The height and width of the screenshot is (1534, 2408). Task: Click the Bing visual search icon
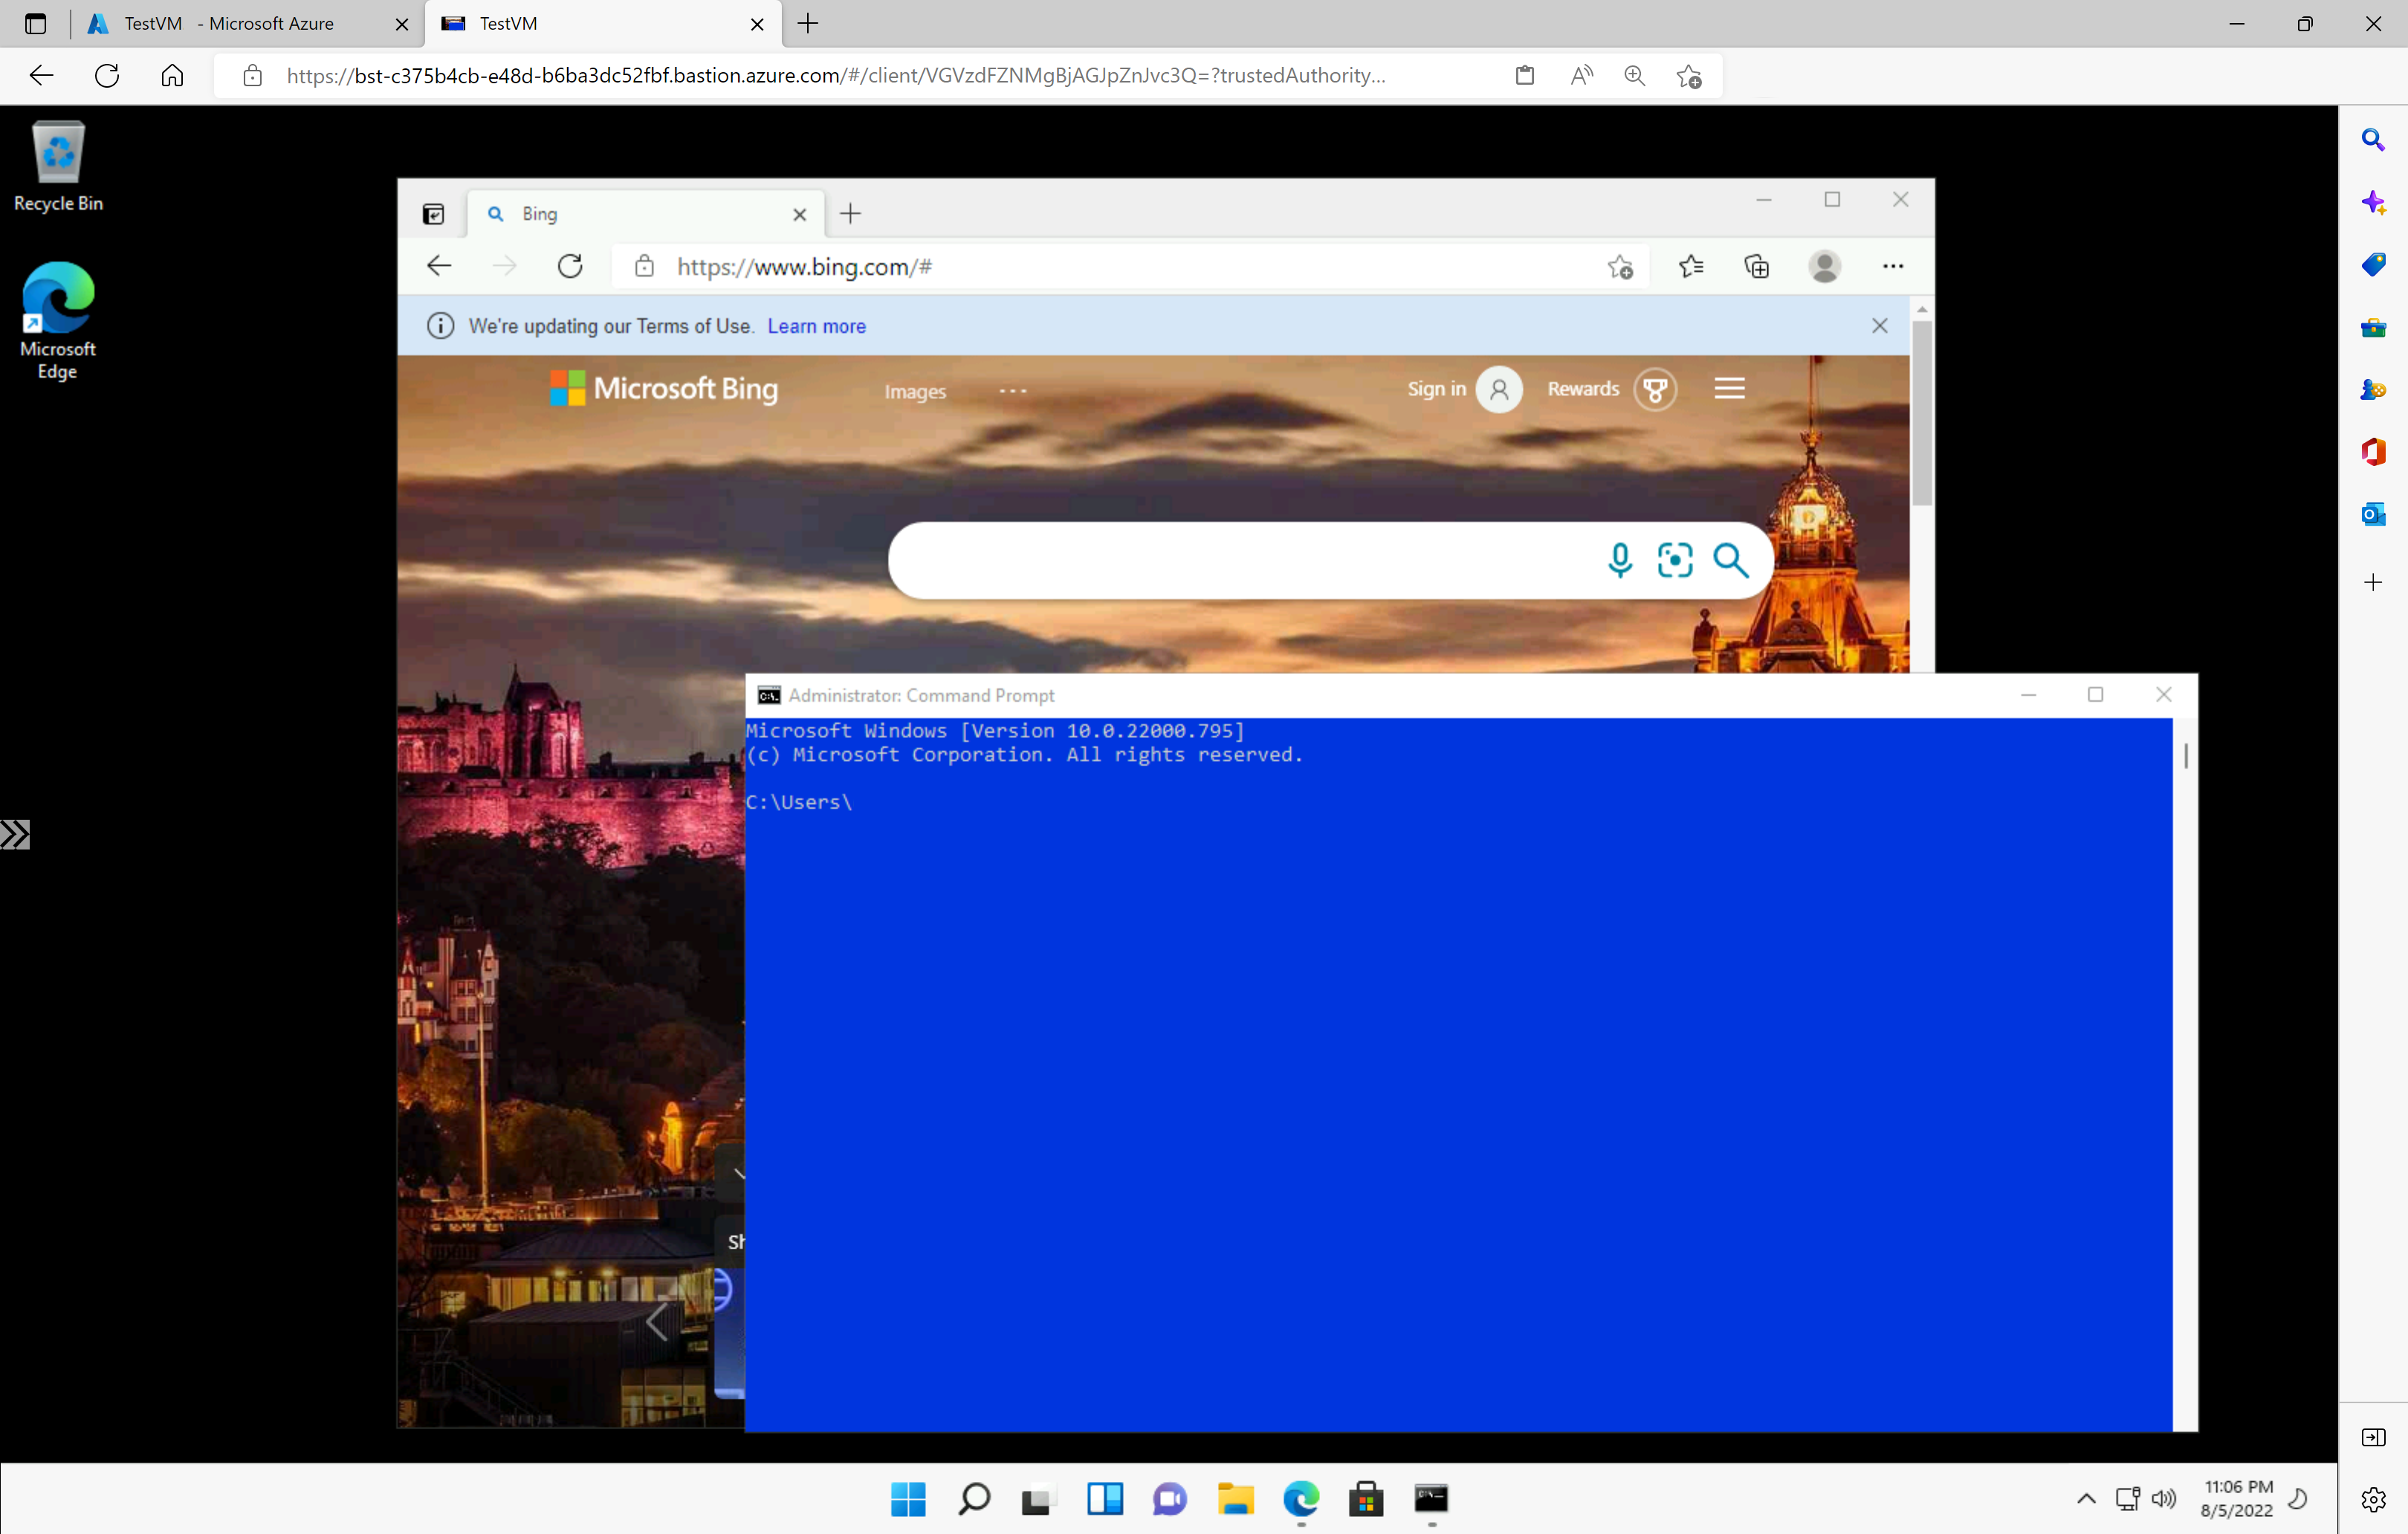coord(1674,558)
